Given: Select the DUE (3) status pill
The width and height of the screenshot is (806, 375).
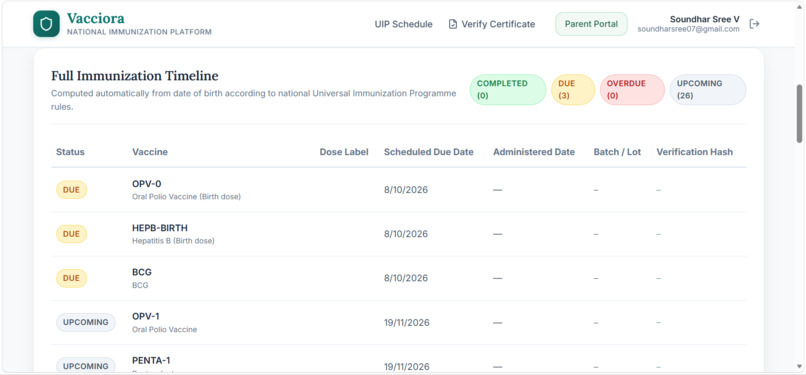Looking at the screenshot, I should click(573, 89).
